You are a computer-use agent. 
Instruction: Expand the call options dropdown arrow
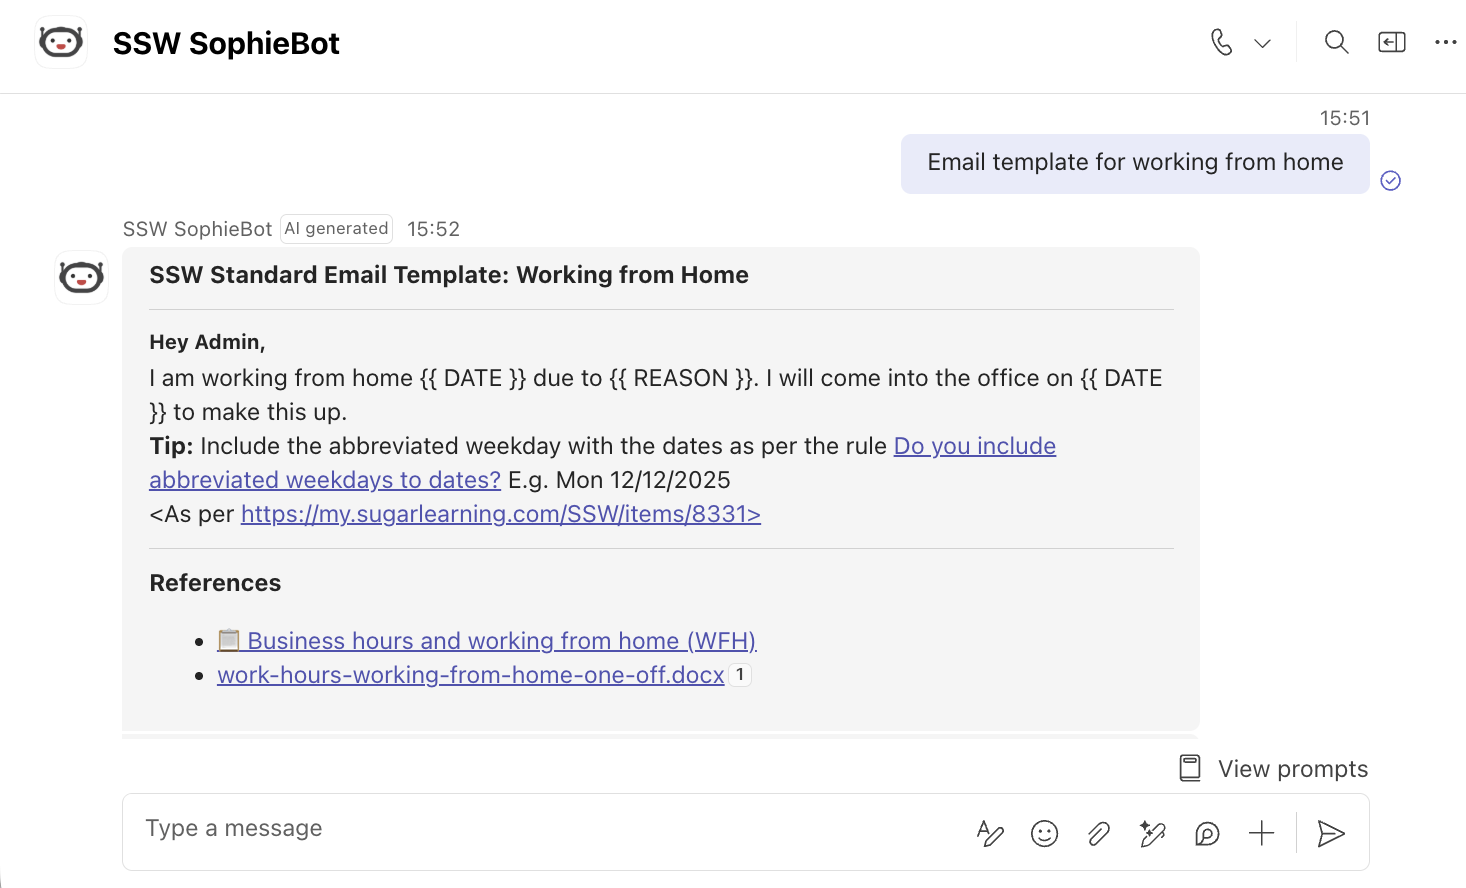click(1262, 43)
